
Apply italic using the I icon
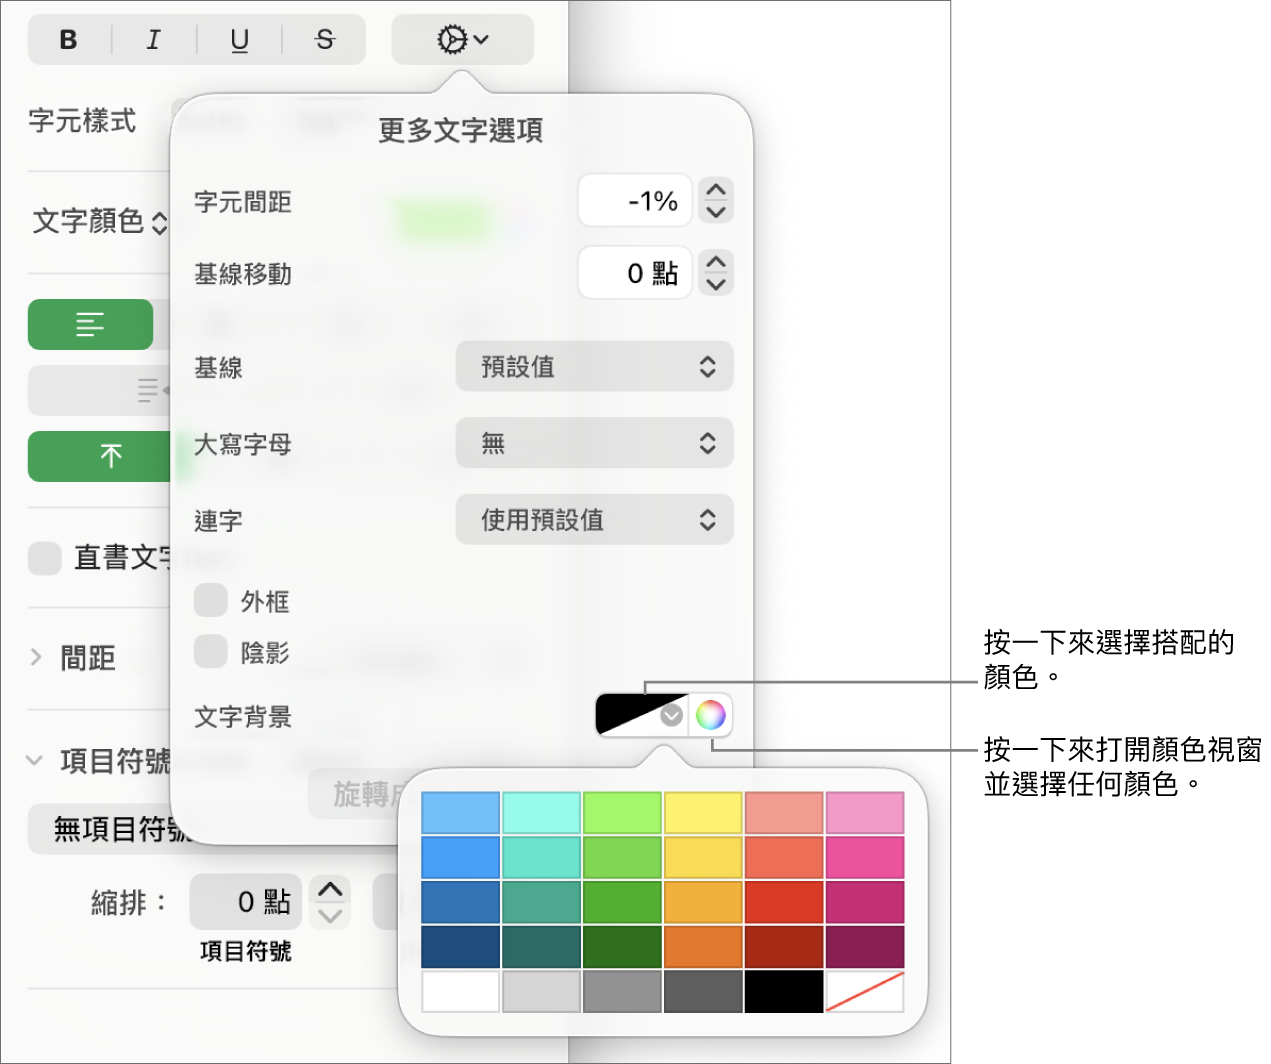[153, 39]
